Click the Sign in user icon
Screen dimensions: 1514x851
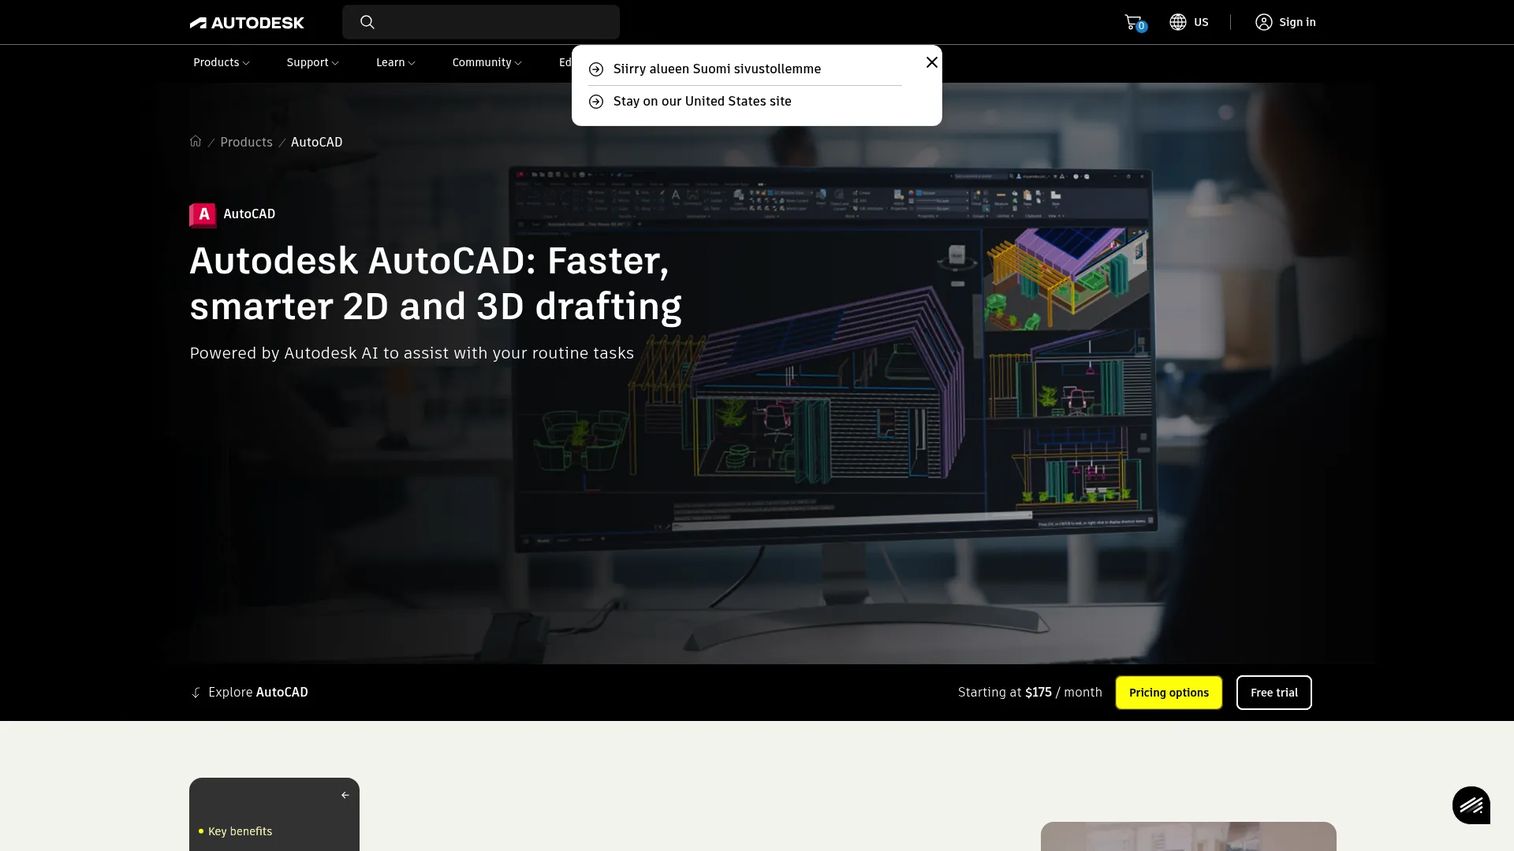pos(1264,22)
